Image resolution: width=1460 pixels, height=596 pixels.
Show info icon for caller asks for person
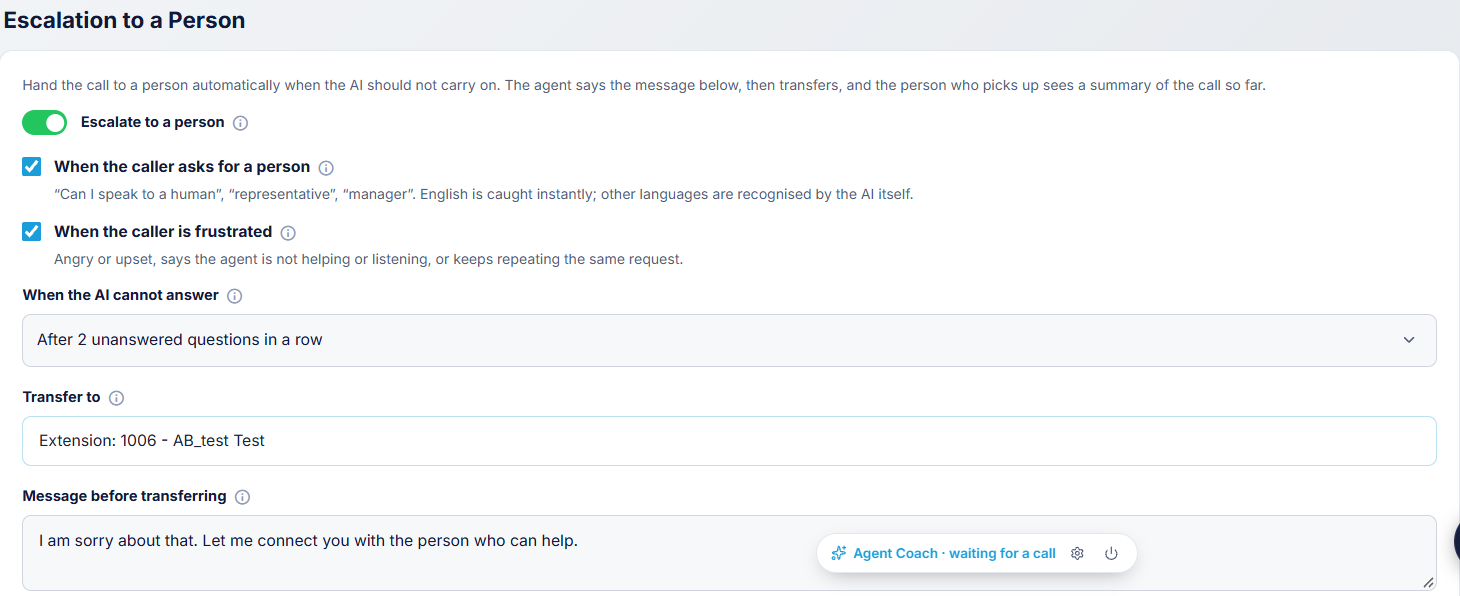(326, 168)
